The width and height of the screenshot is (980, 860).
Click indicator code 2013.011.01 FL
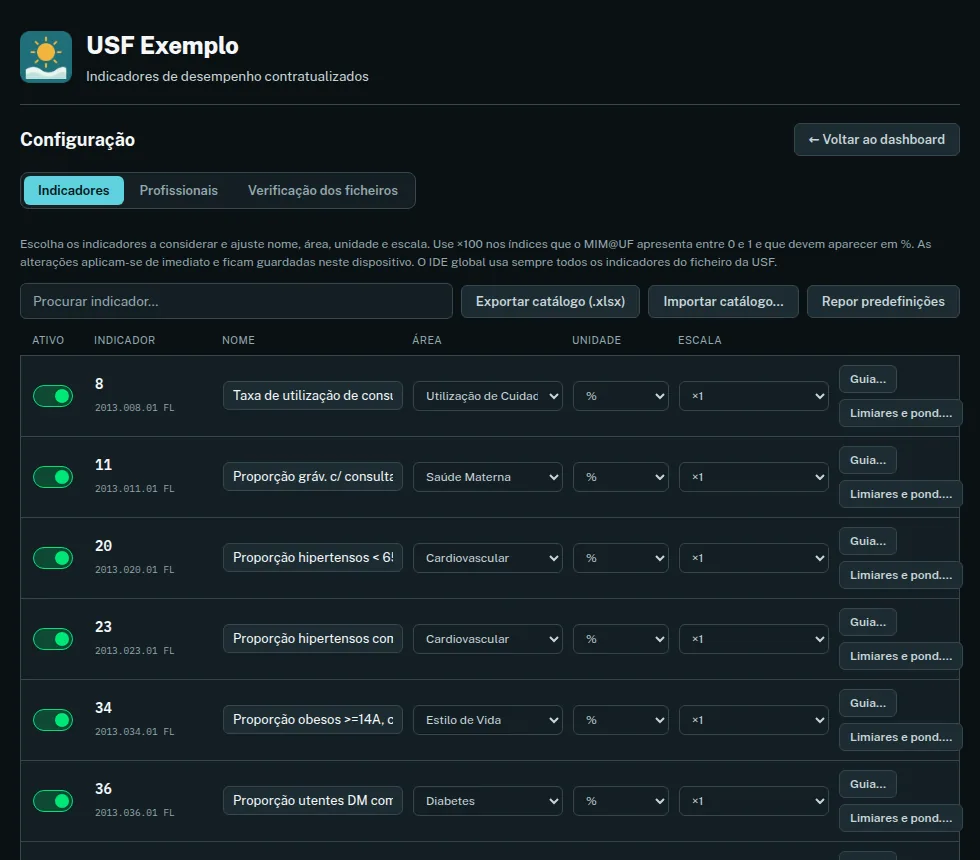[134, 489]
